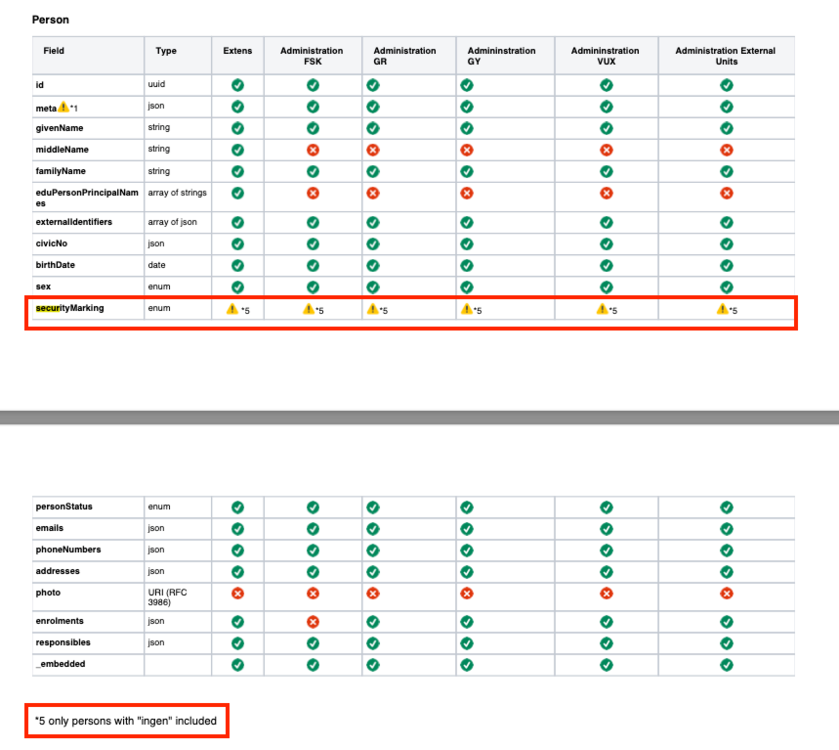The width and height of the screenshot is (839, 750).
Task: Click securityMarking warning icon under Extens column
Action: (x=232, y=310)
